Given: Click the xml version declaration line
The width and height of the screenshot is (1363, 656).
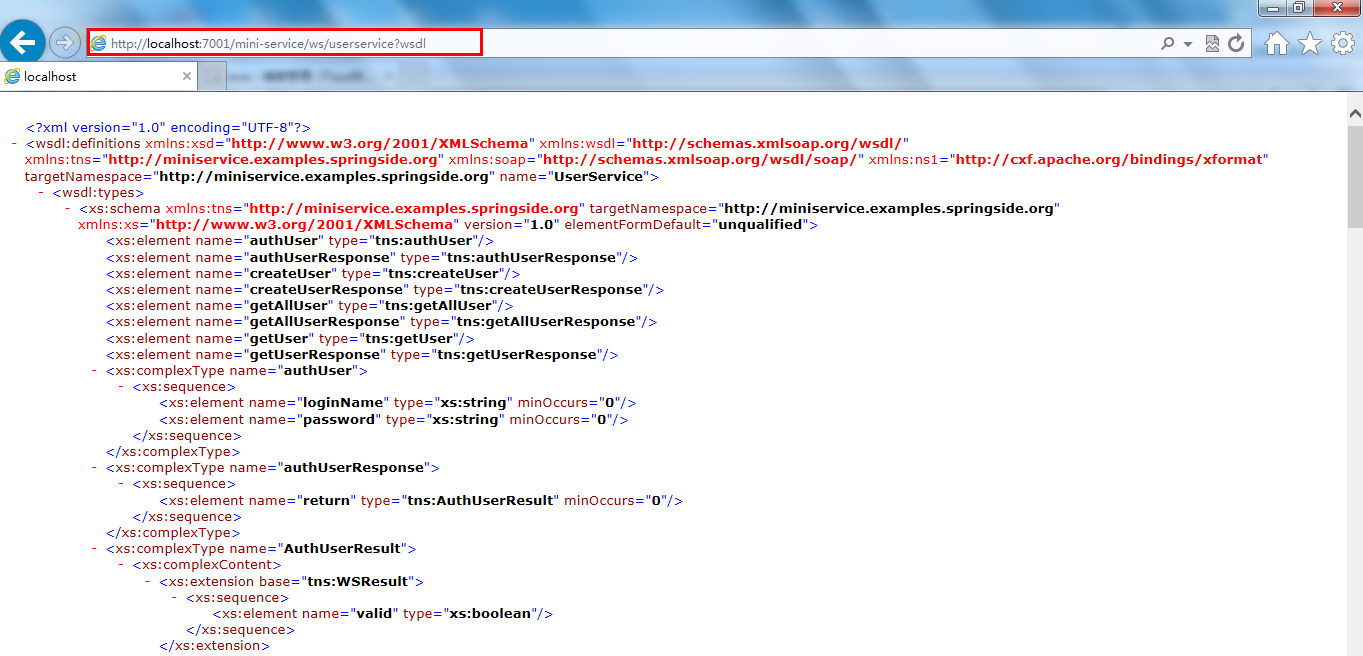Looking at the screenshot, I should [168, 128].
